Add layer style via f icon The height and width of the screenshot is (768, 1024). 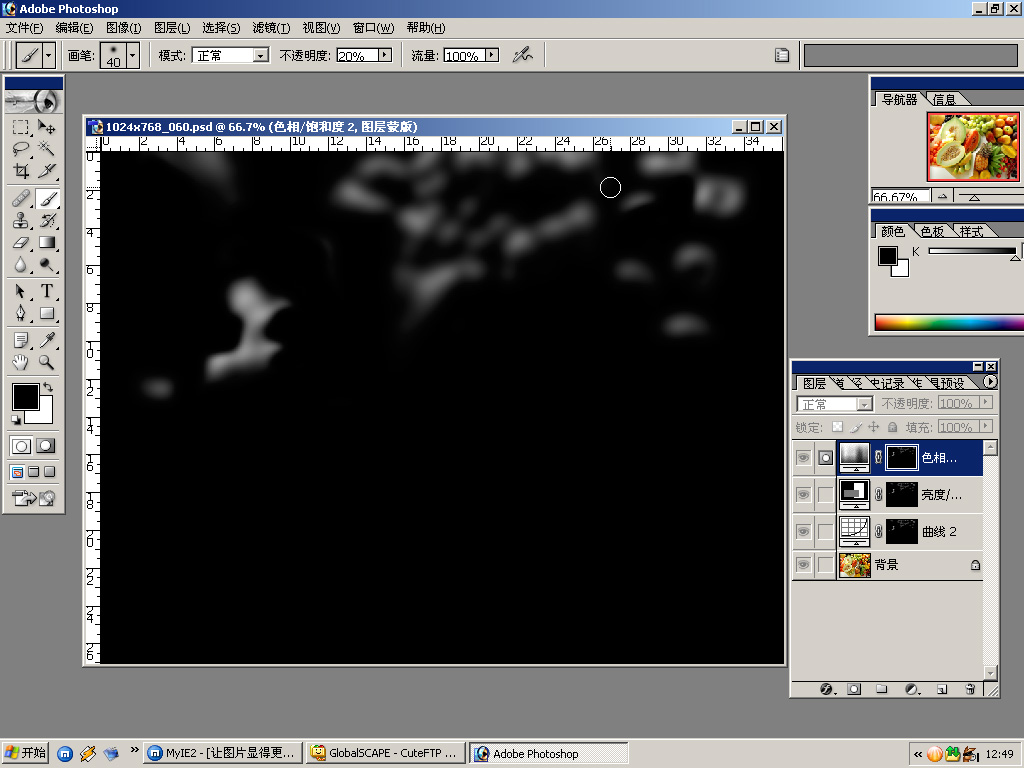click(x=827, y=689)
